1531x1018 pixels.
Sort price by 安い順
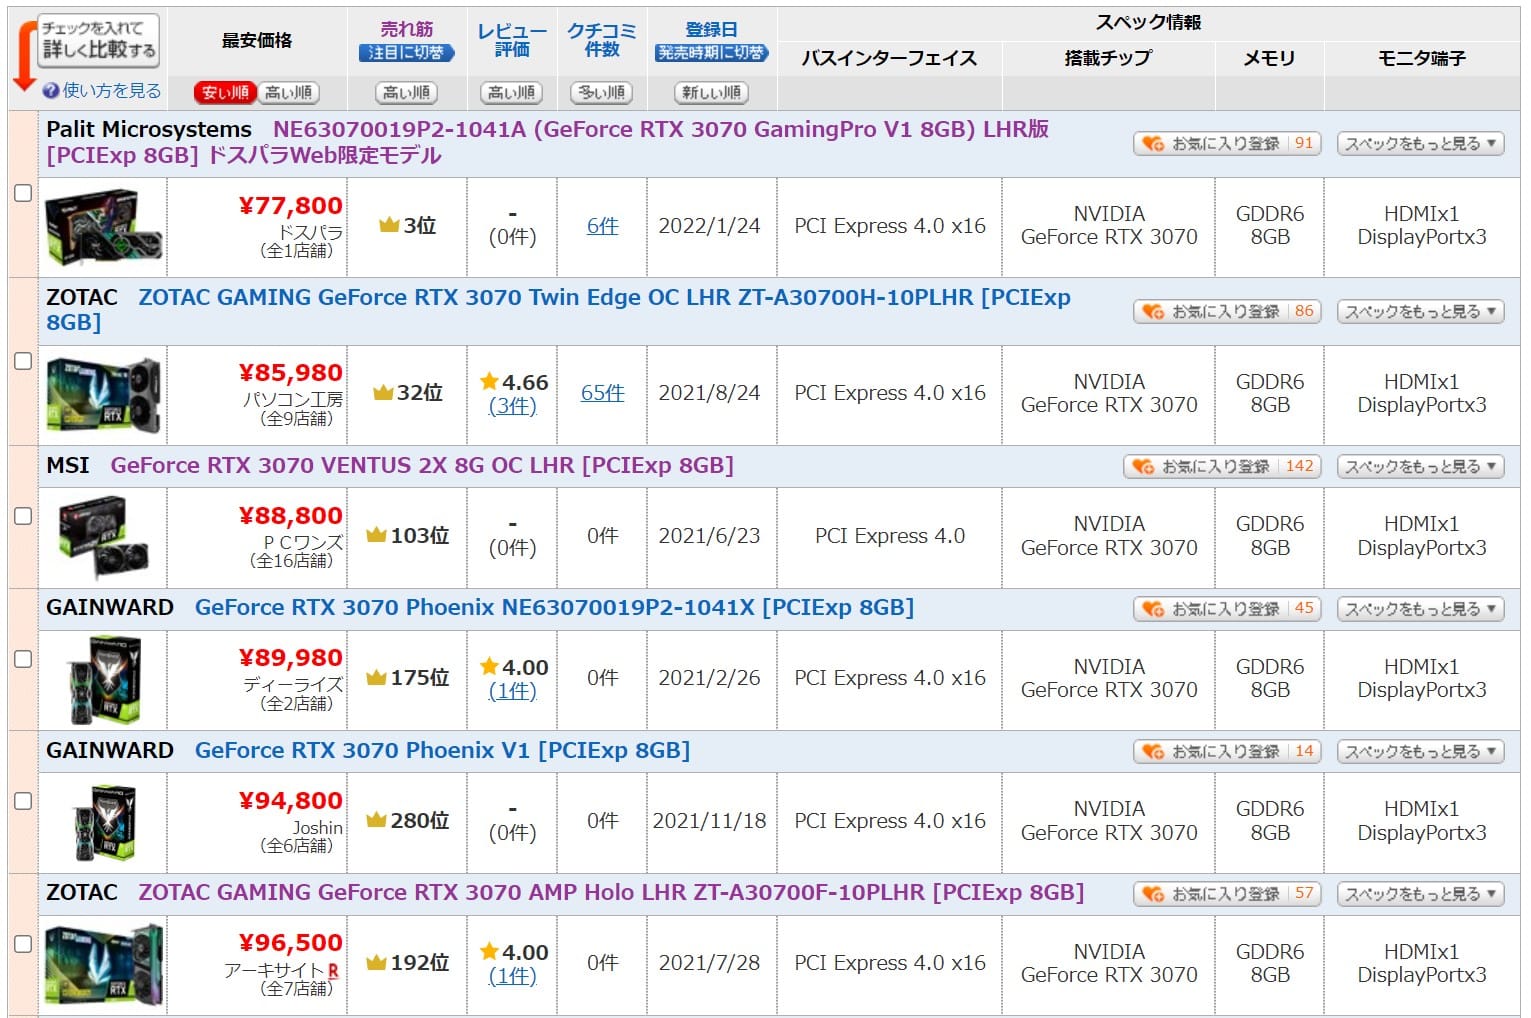click(x=225, y=93)
